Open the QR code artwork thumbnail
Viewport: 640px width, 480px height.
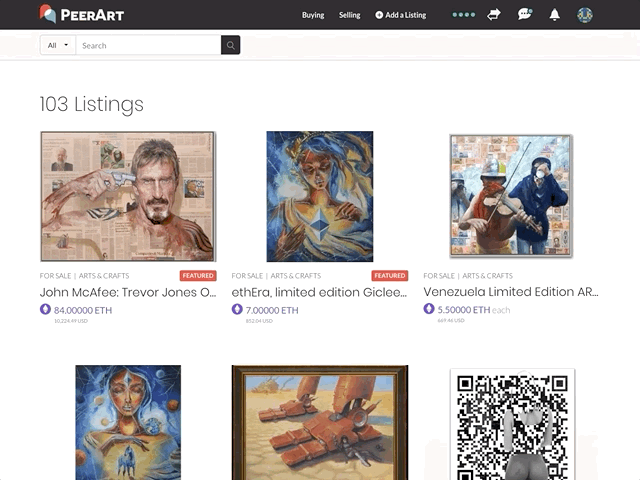coord(512,424)
